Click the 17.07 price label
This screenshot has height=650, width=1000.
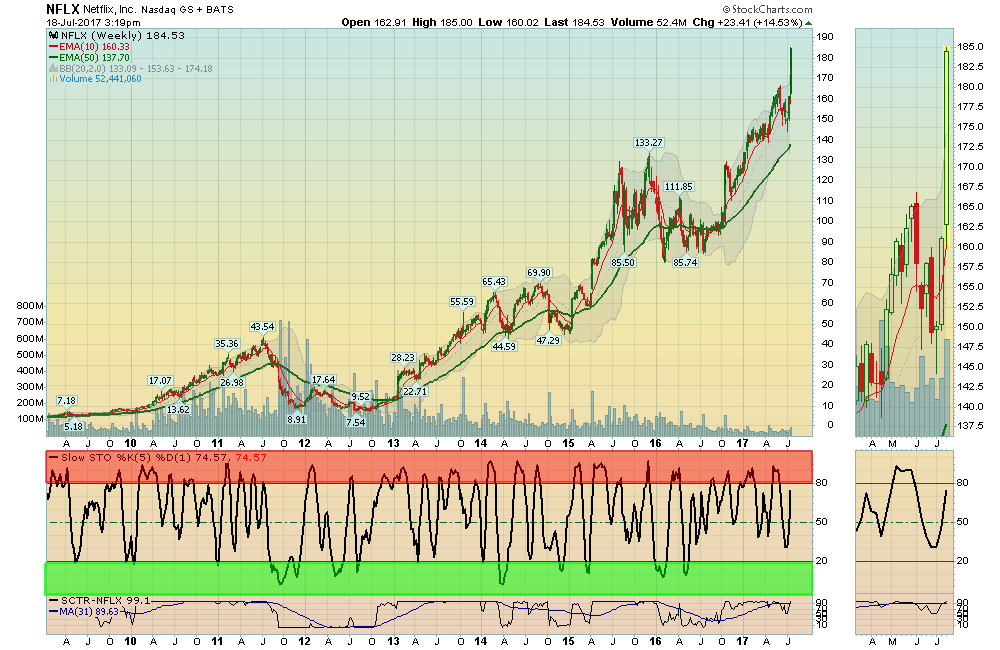pos(160,381)
